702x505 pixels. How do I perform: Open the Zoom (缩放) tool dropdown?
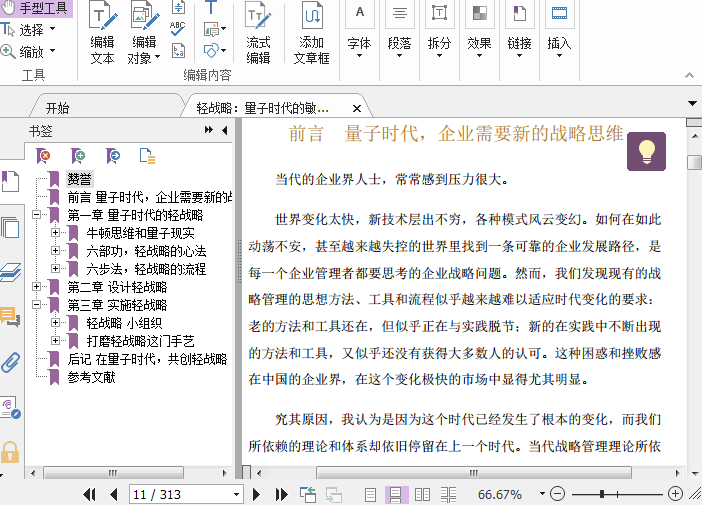pos(52,51)
